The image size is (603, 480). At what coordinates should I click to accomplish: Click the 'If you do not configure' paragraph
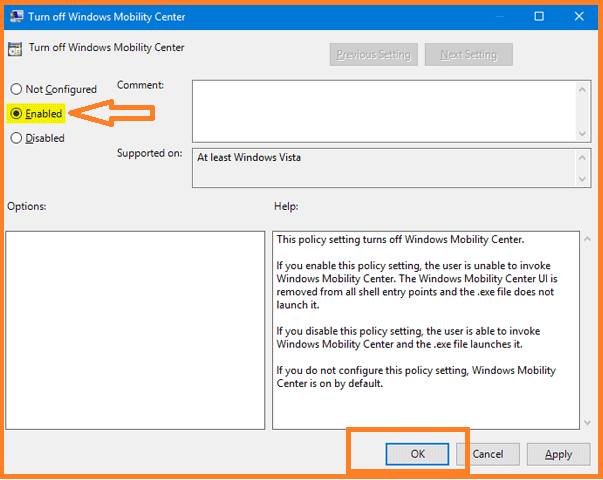[x=416, y=377]
